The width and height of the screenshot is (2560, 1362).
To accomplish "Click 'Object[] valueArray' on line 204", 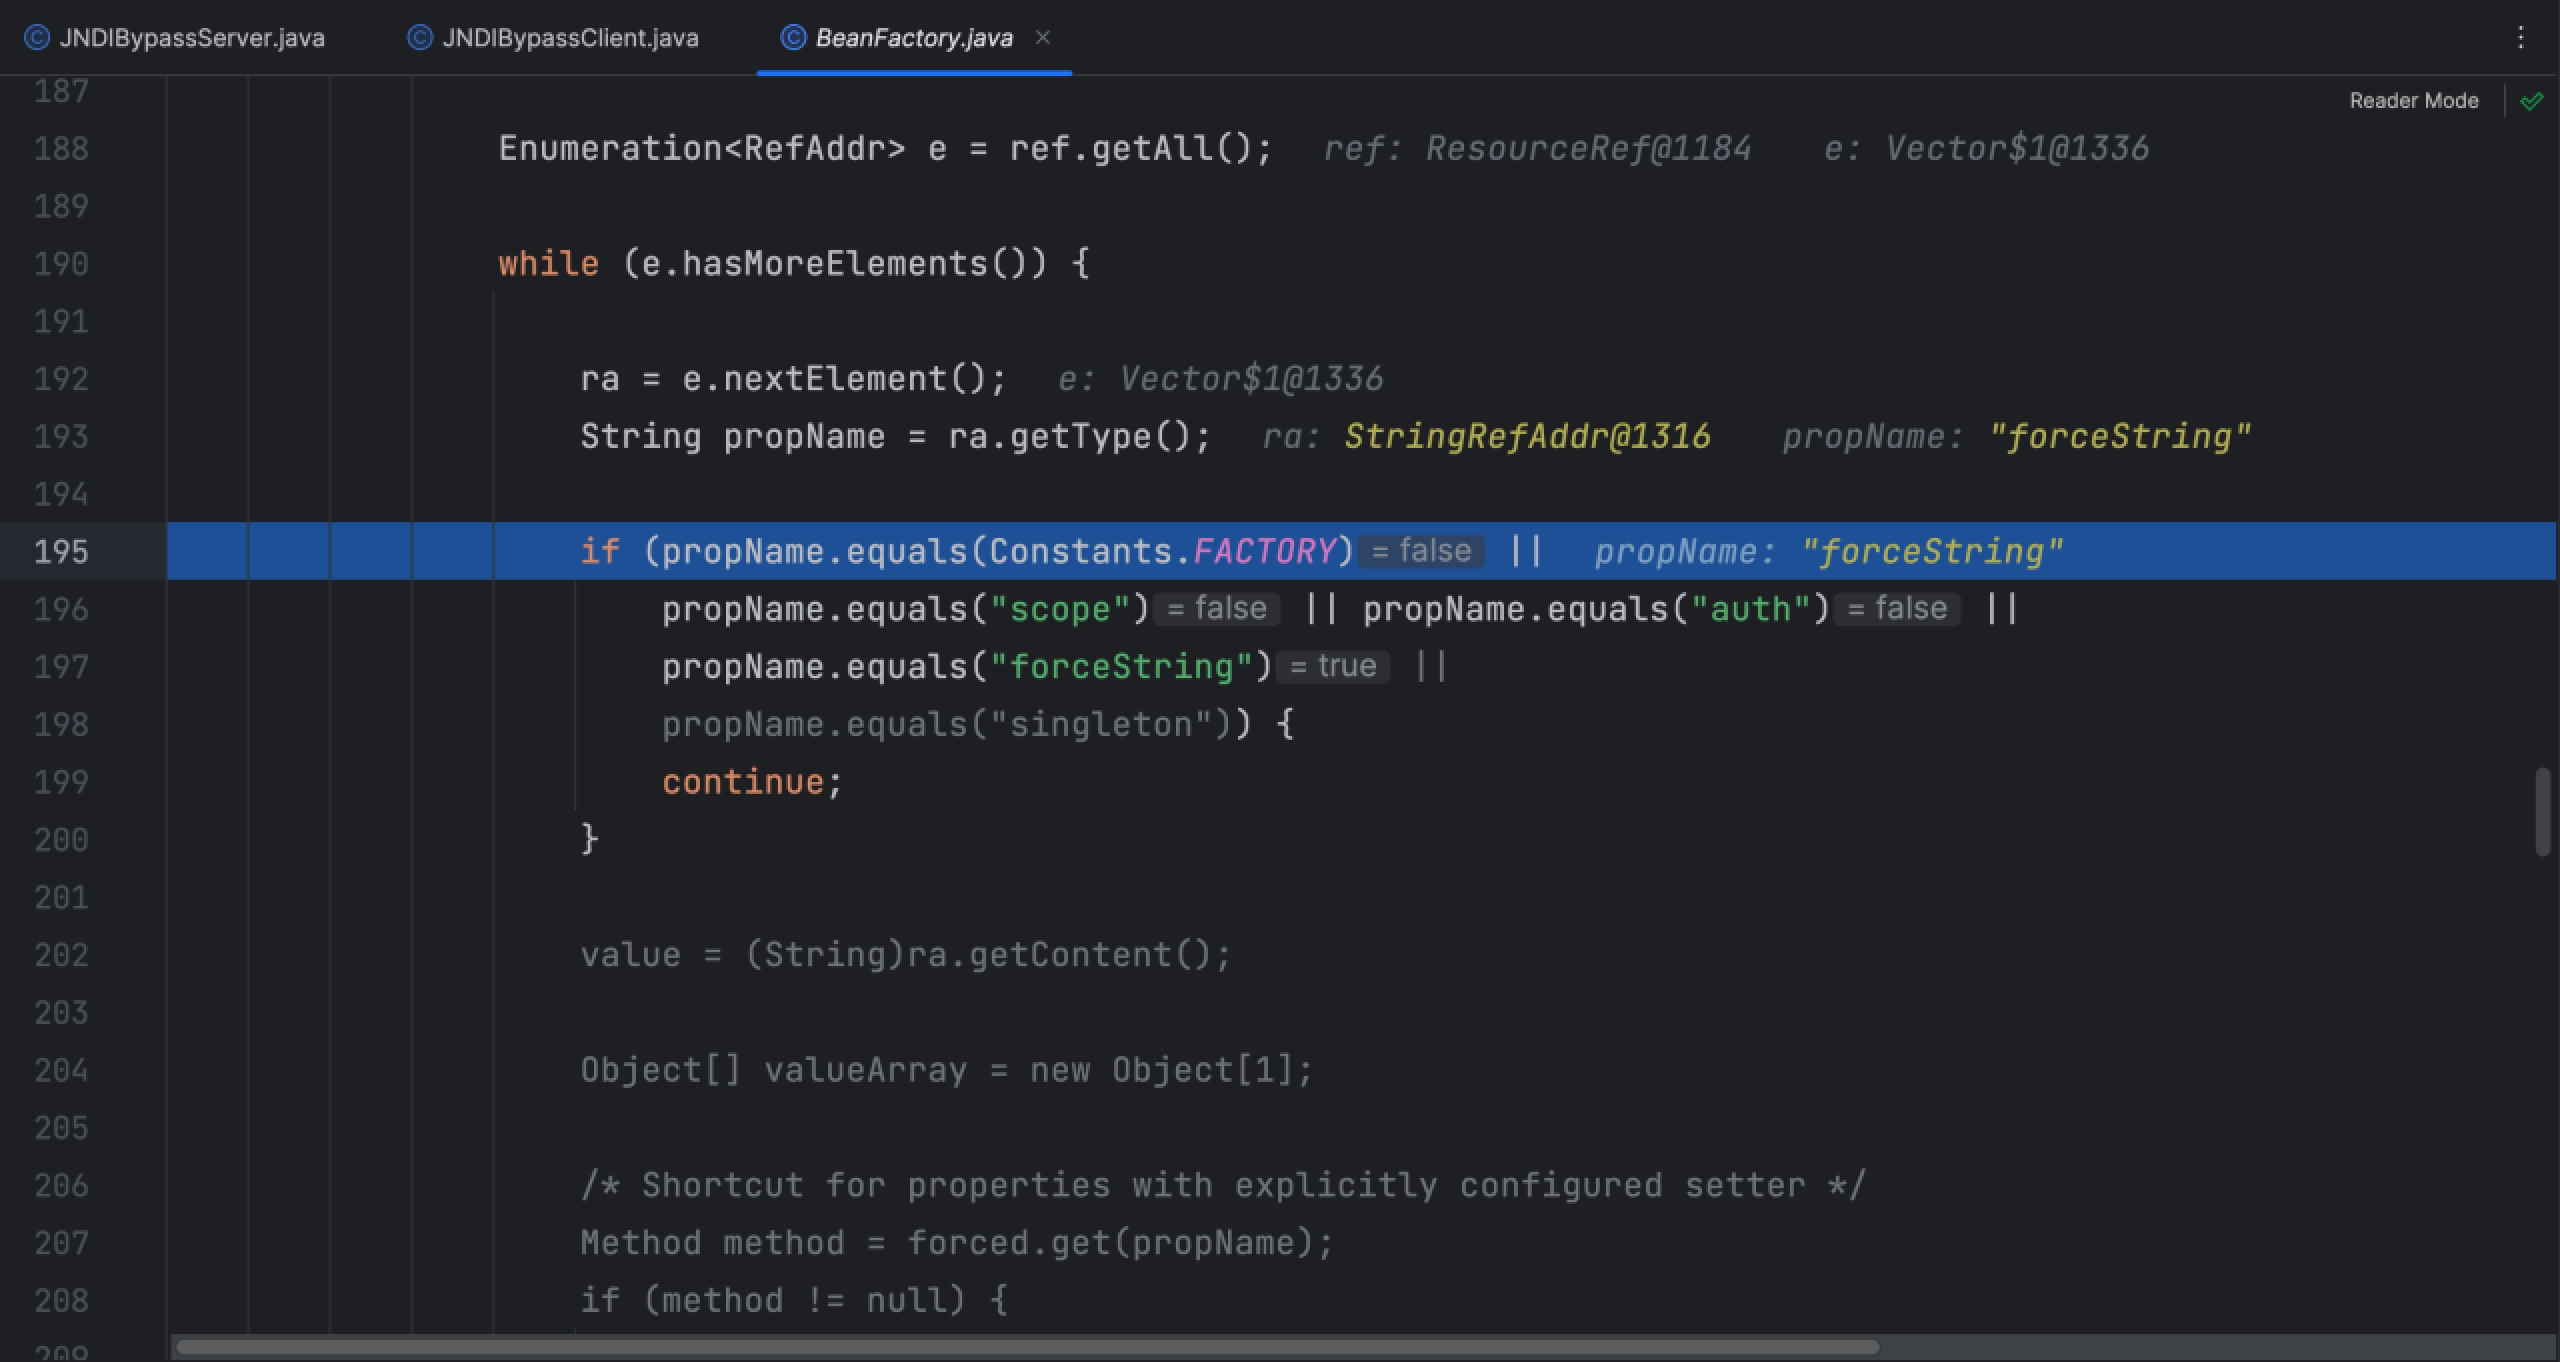I will (774, 1070).
